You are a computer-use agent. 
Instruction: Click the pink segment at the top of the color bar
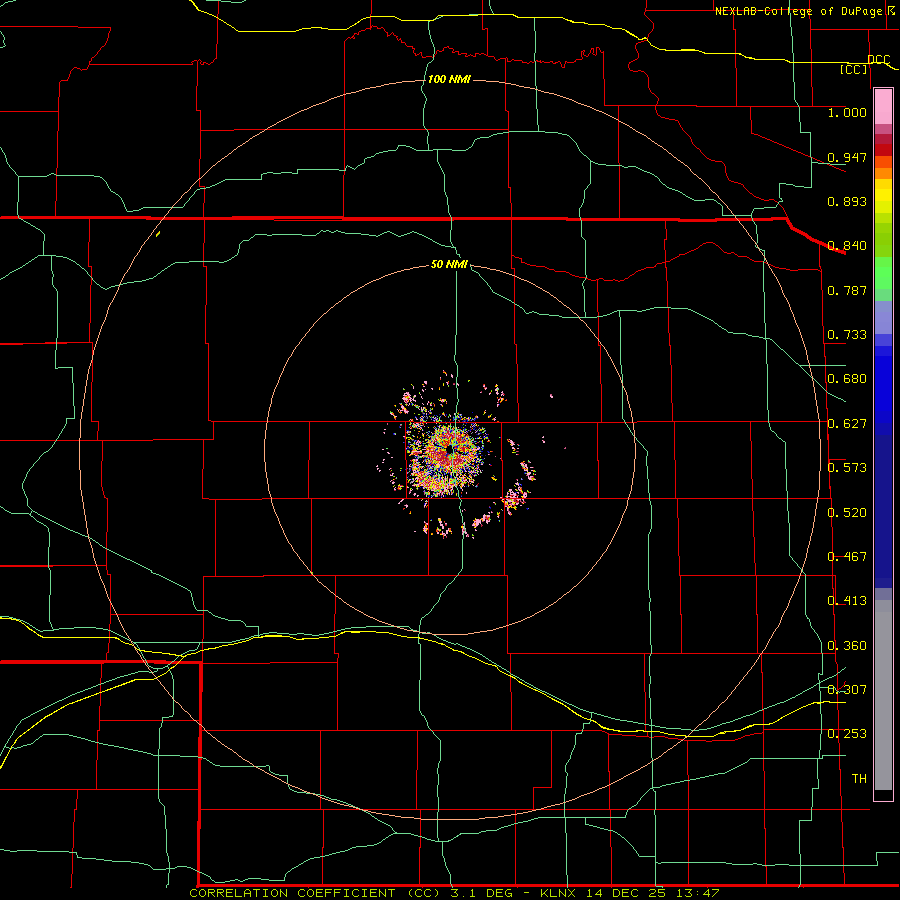click(x=883, y=107)
